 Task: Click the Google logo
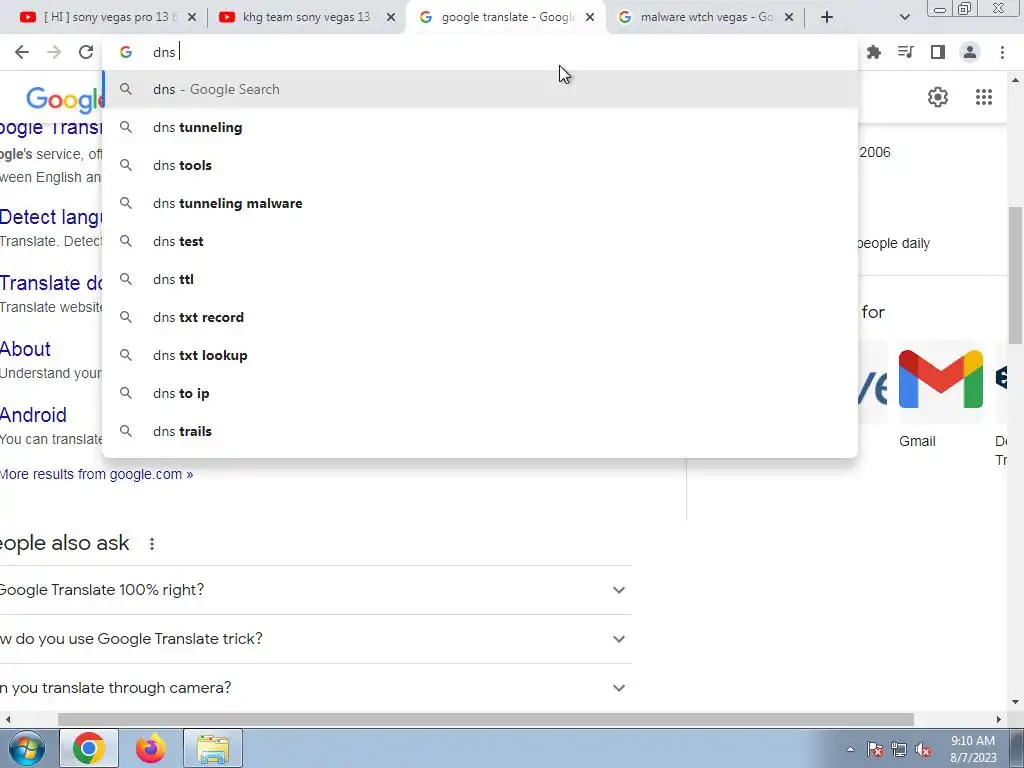pos(64,99)
